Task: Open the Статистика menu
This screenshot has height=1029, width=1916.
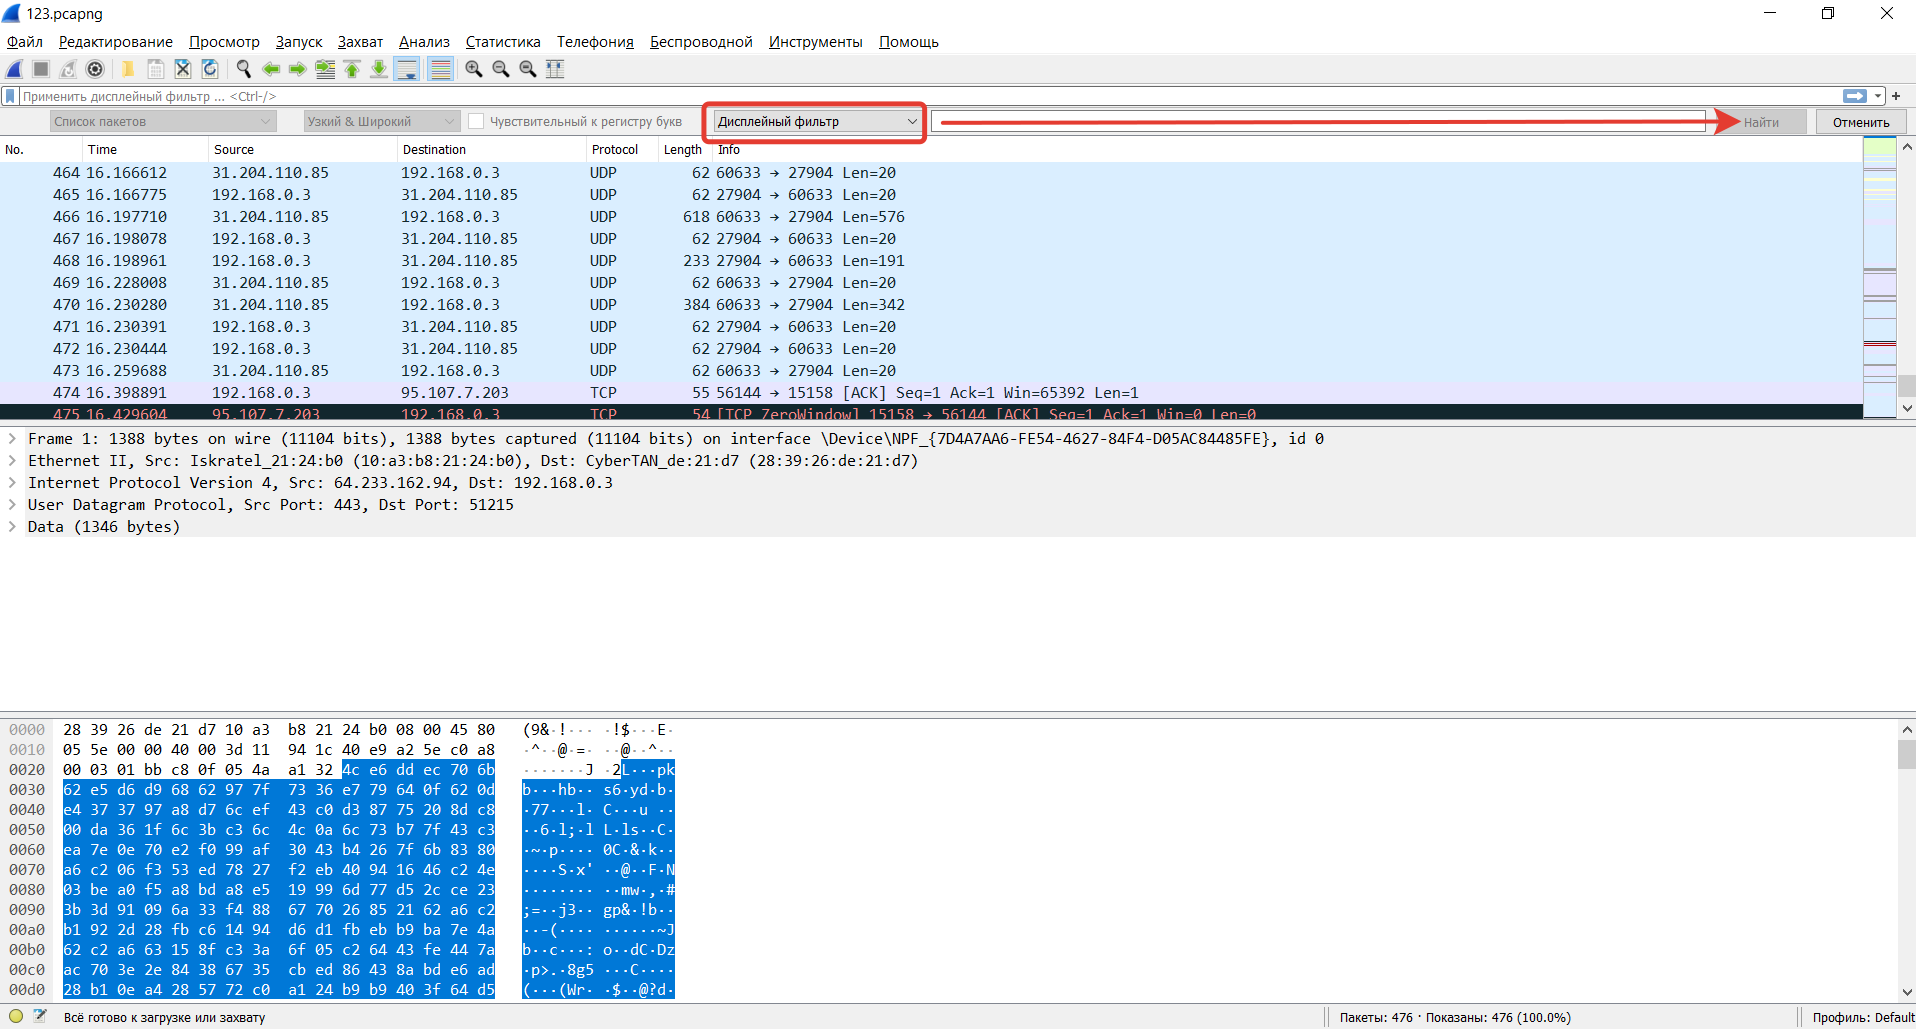Action: pyautogui.click(x=502, y=42)
